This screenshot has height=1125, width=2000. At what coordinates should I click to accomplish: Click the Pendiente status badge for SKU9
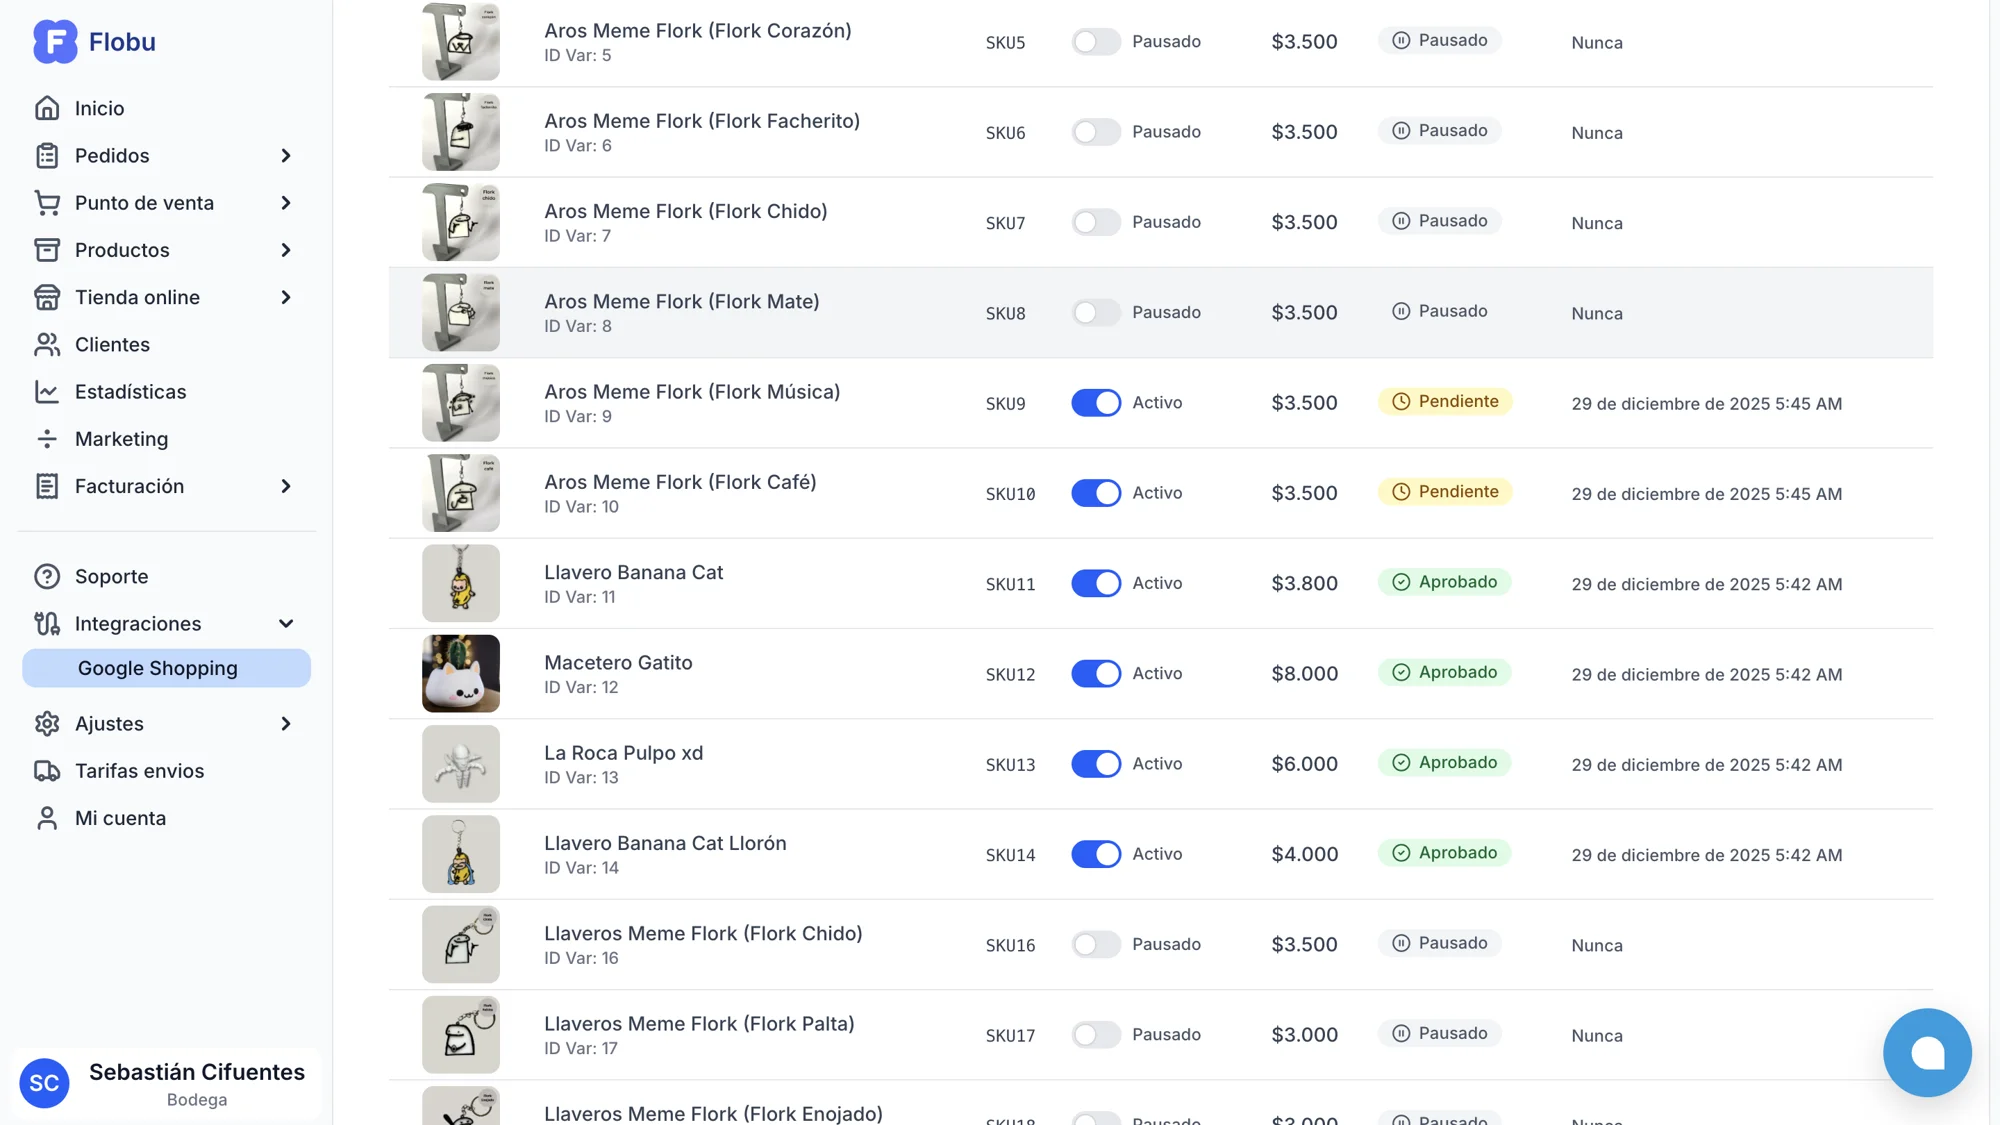point(1445,402)
